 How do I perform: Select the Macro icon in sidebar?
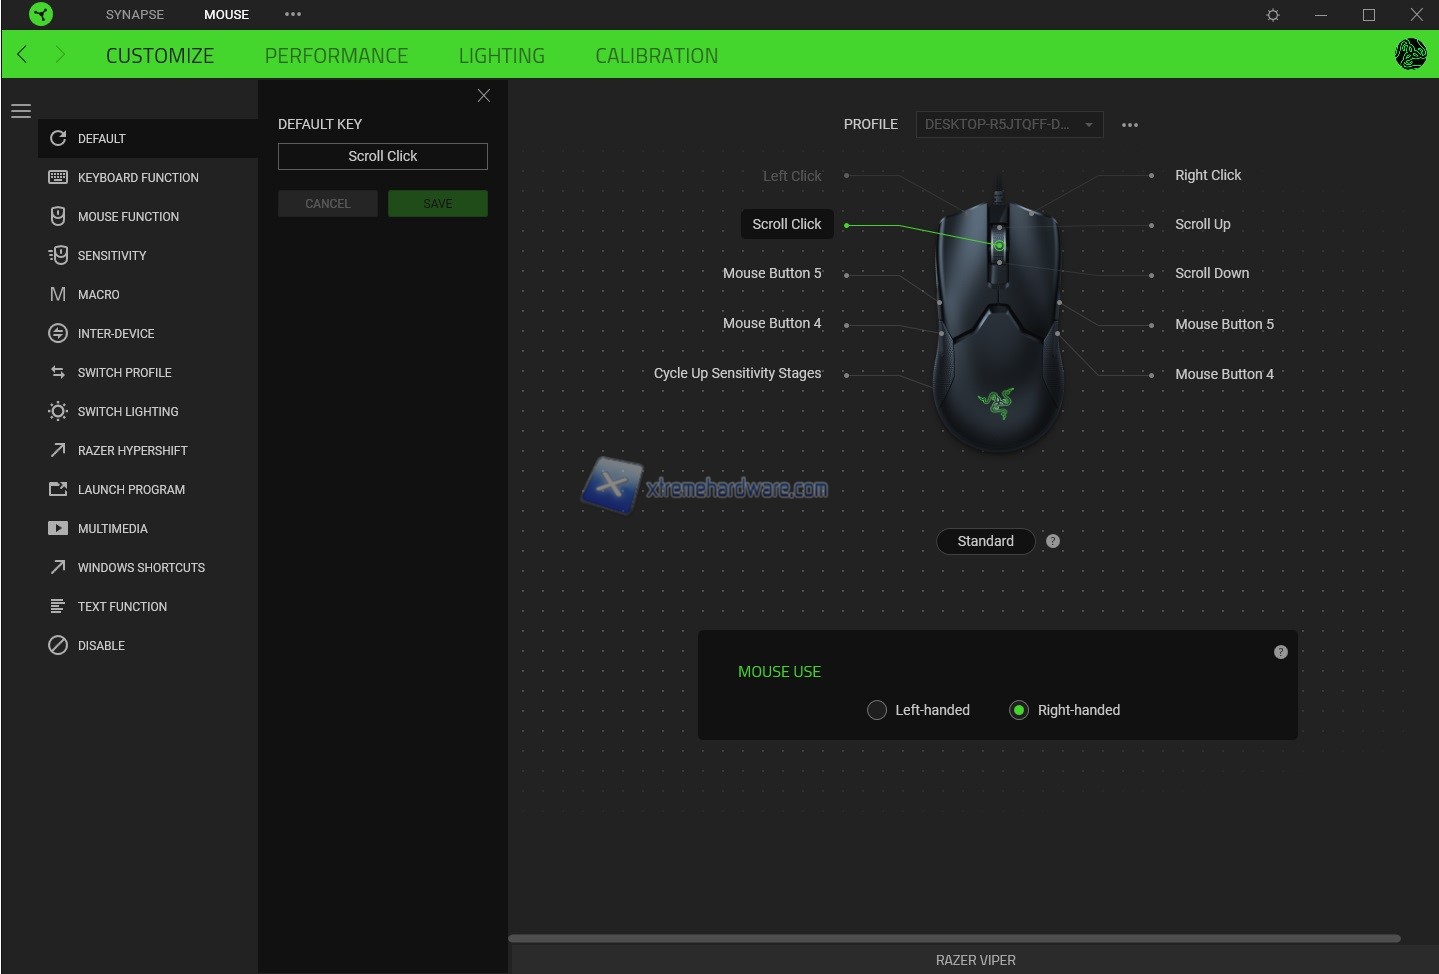[x=58, y=294]
